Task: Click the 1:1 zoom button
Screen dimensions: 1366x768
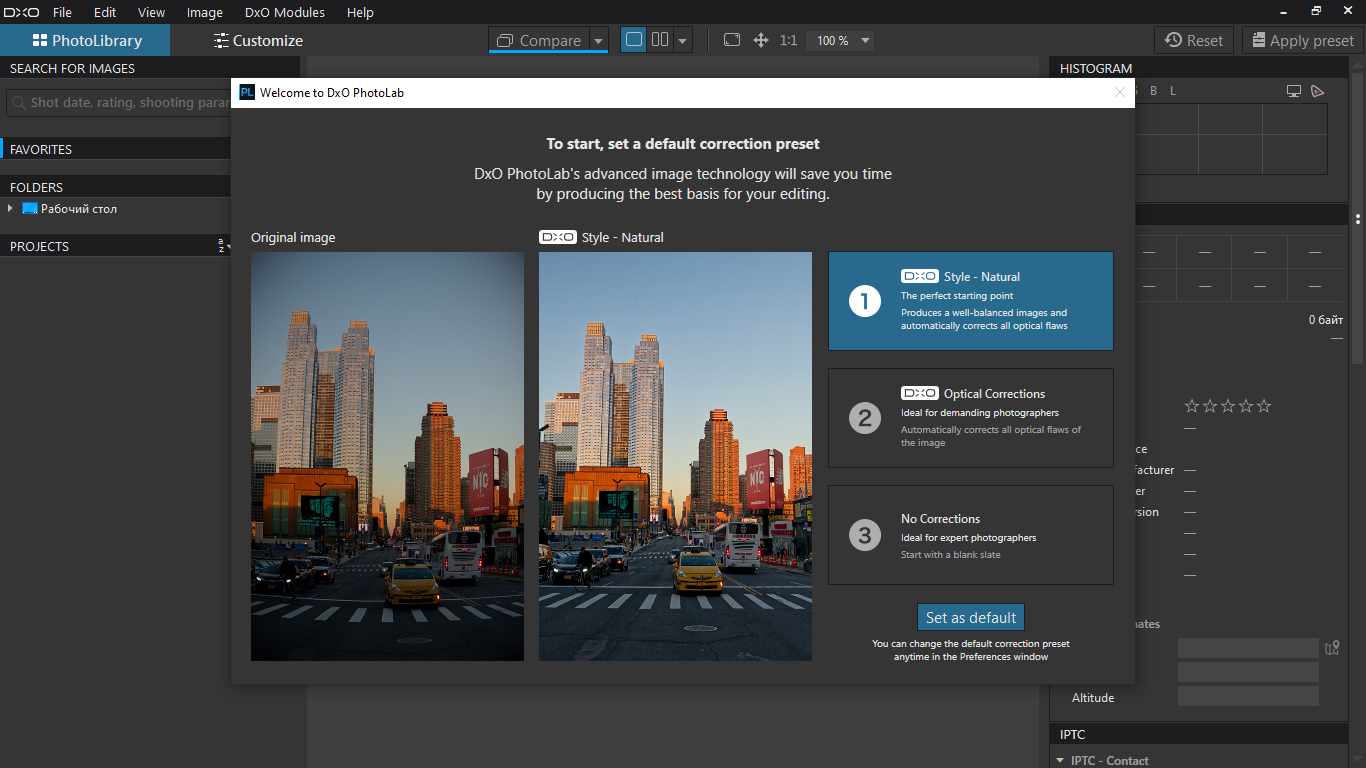Action: [789, 40]
